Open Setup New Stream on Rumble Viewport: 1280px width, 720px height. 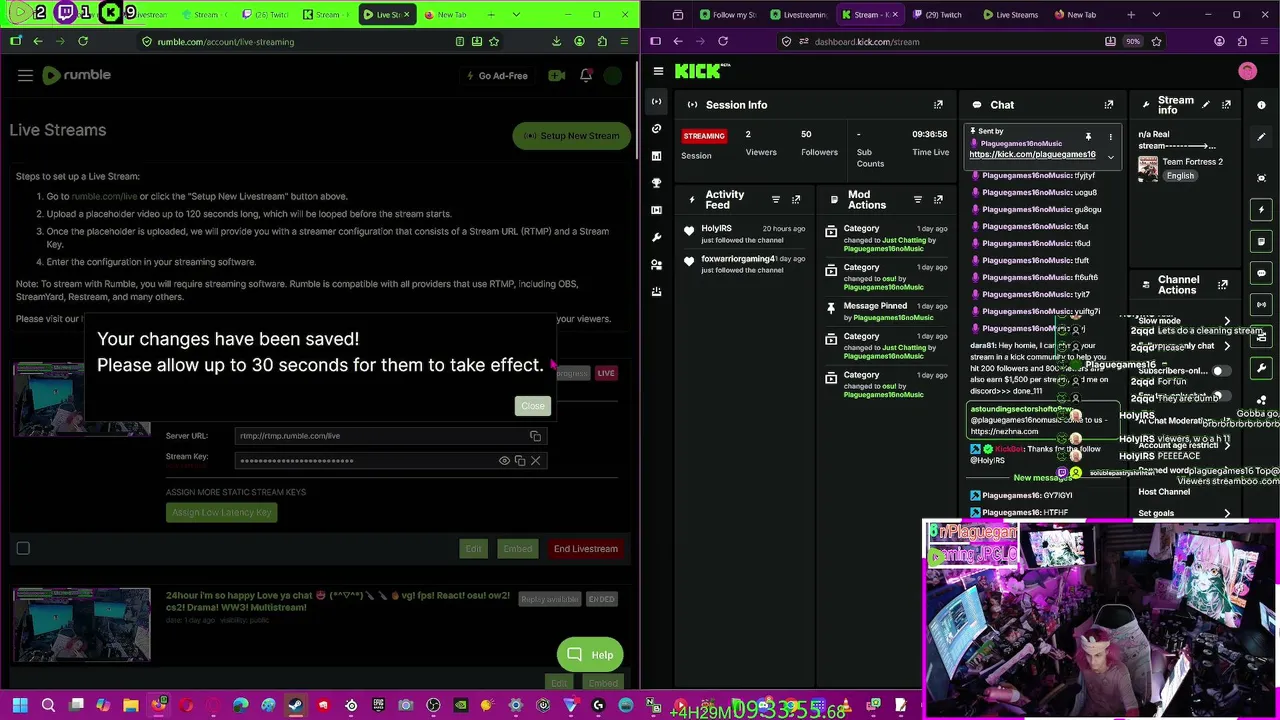coord(572,136)
